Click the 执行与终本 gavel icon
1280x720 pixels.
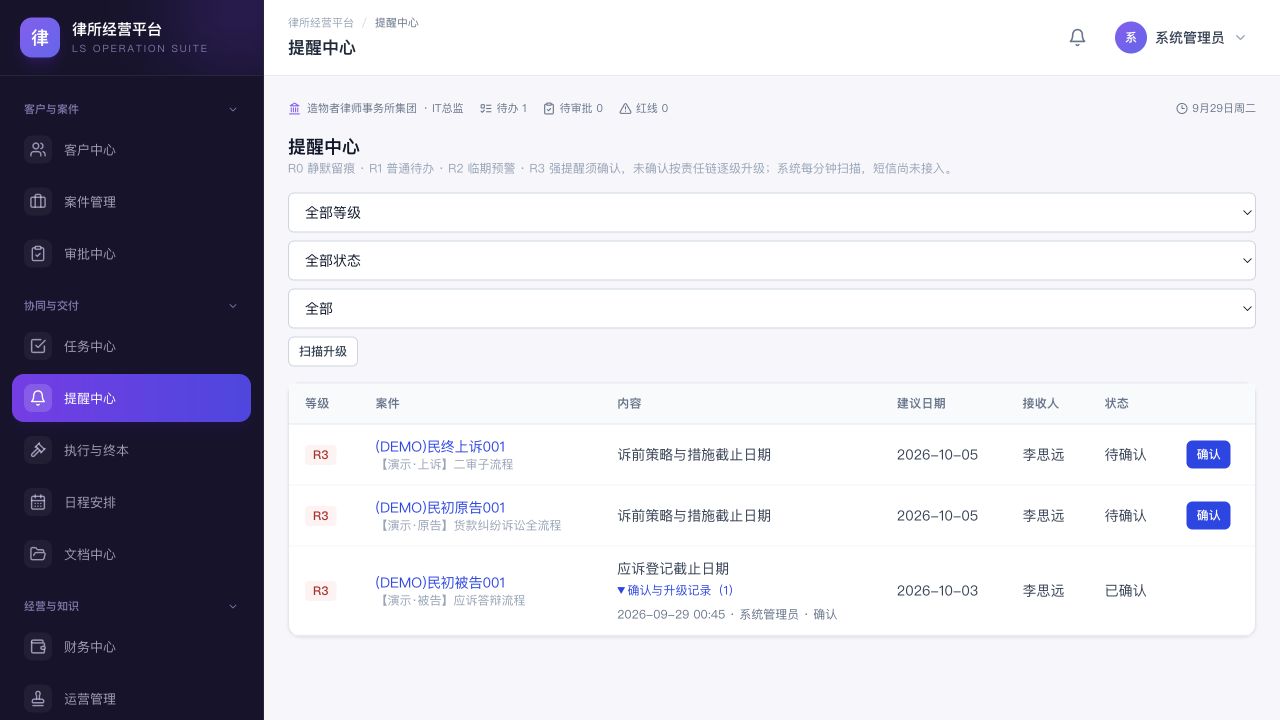pos(38,450)
